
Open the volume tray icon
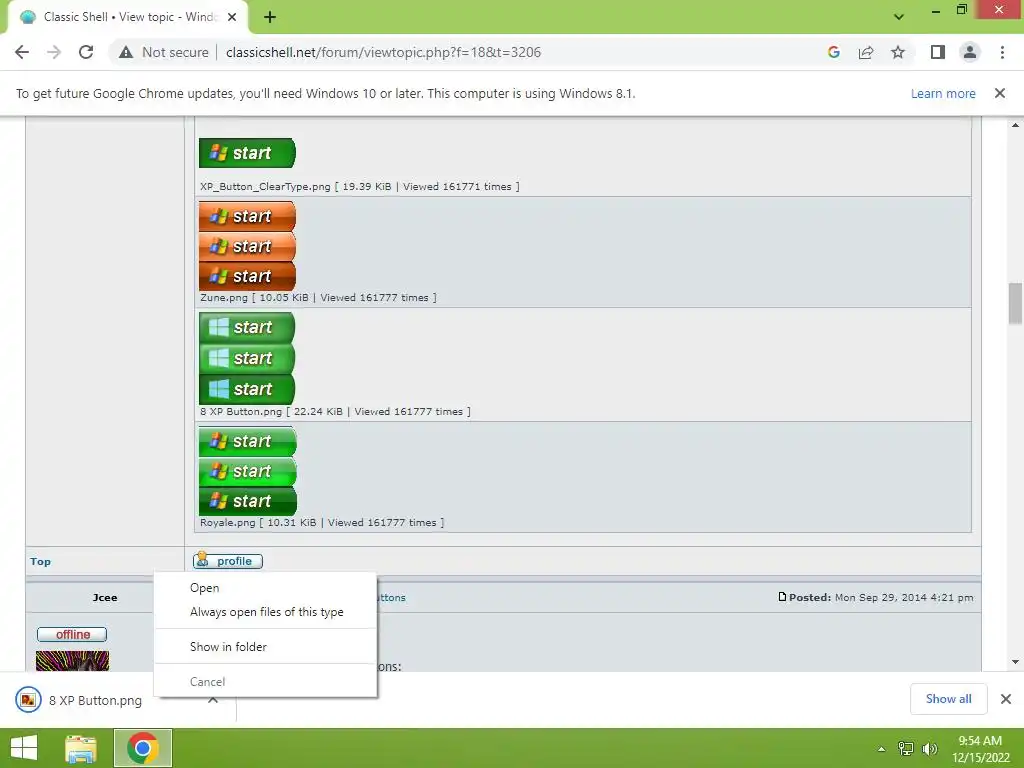(929, 749)
